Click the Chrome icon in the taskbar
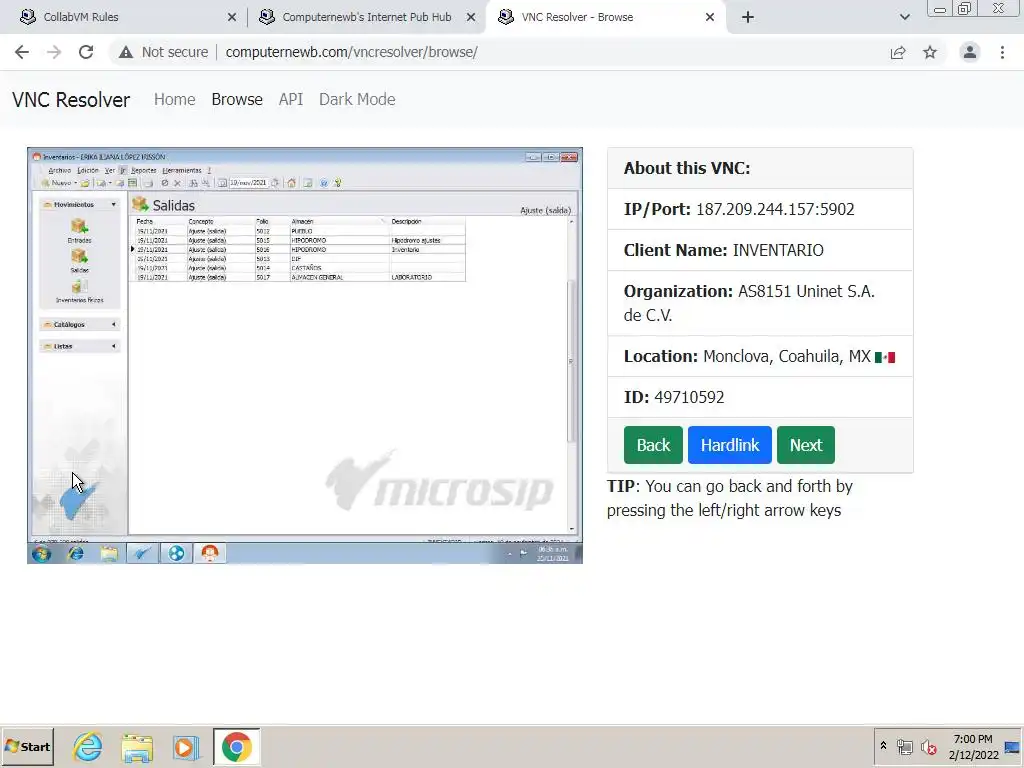The width and height of the screenshot is (1024, 768). pos(236,746)
